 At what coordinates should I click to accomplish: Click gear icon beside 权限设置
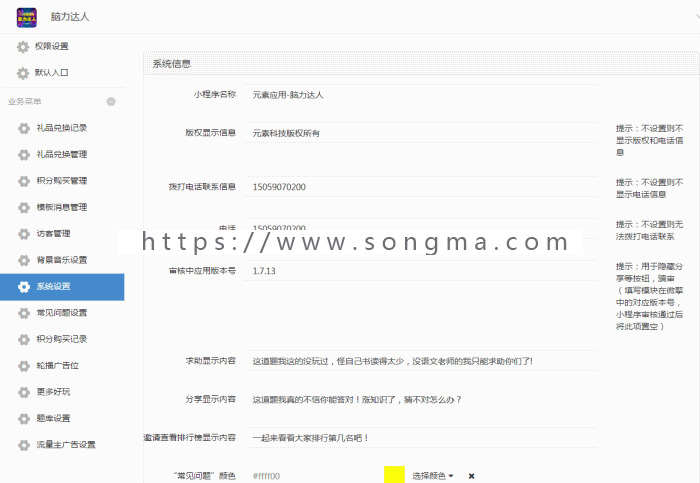click(x=23, y=46)
